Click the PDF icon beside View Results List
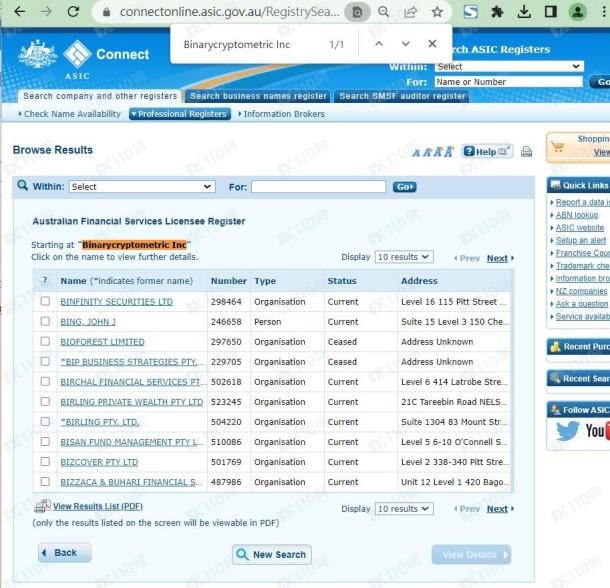Screen dimensions: 610x588 click(x=42, y=506)
